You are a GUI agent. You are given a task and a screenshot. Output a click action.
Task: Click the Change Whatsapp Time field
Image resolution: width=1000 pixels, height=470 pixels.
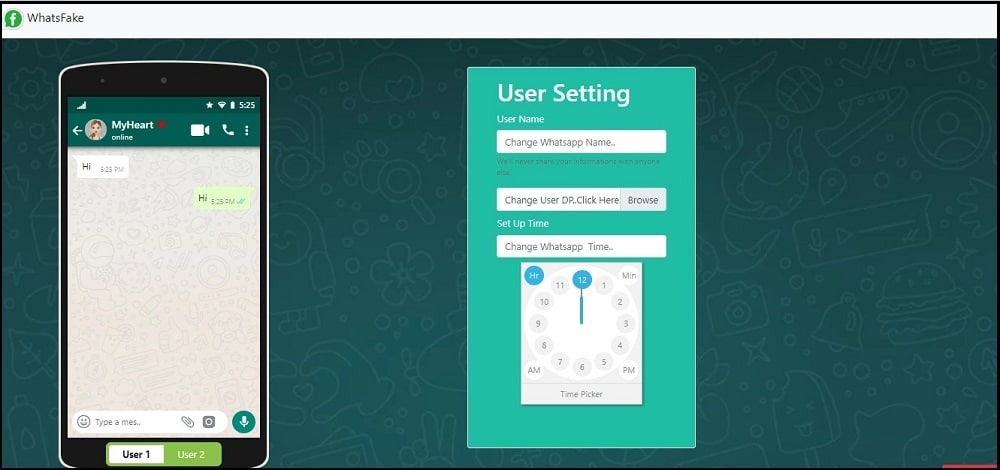coord(582,246)
